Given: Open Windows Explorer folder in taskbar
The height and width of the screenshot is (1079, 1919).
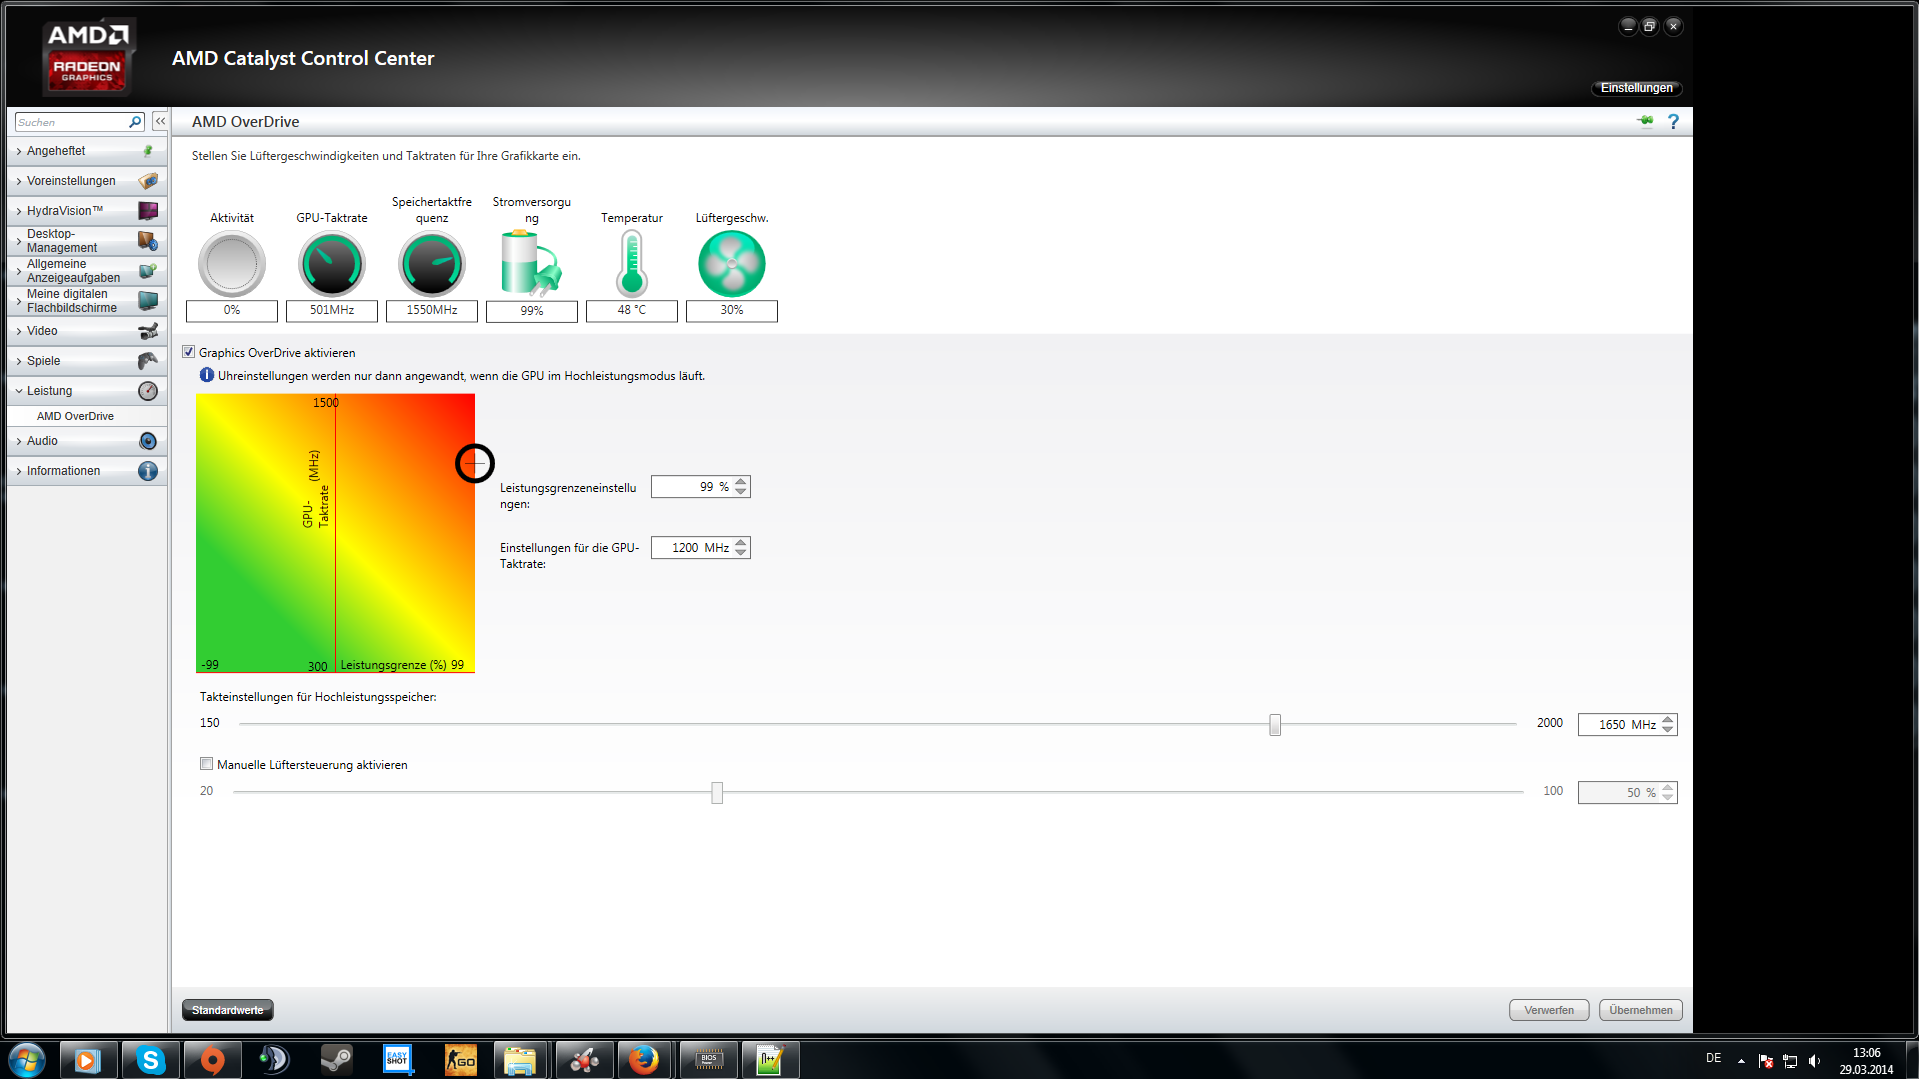Looking at the screenshot, I should (x=520, y=1060).
